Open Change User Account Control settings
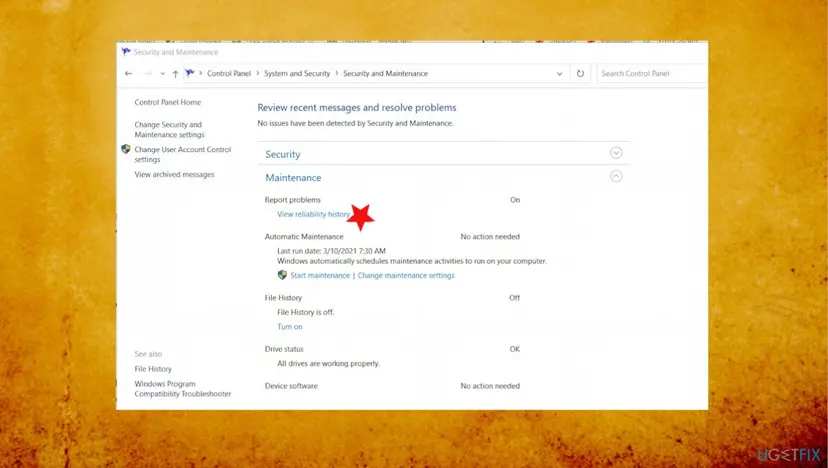Viewport: 828px width, 468px height. point(183,154)
